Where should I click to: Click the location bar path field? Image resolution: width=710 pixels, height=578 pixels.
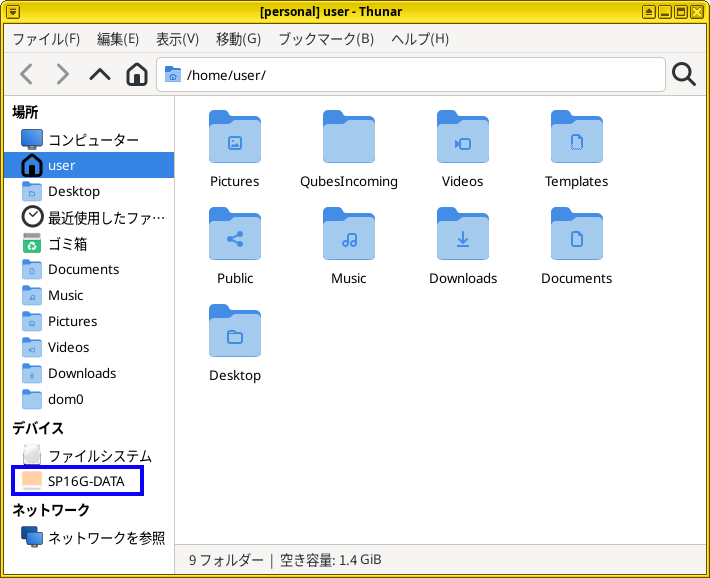click(411, 75)
